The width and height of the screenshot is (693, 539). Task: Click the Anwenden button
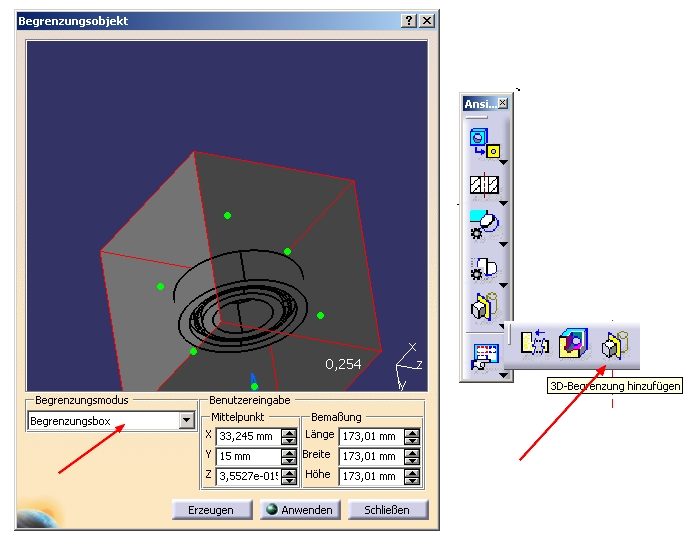[x=300, y=510]
